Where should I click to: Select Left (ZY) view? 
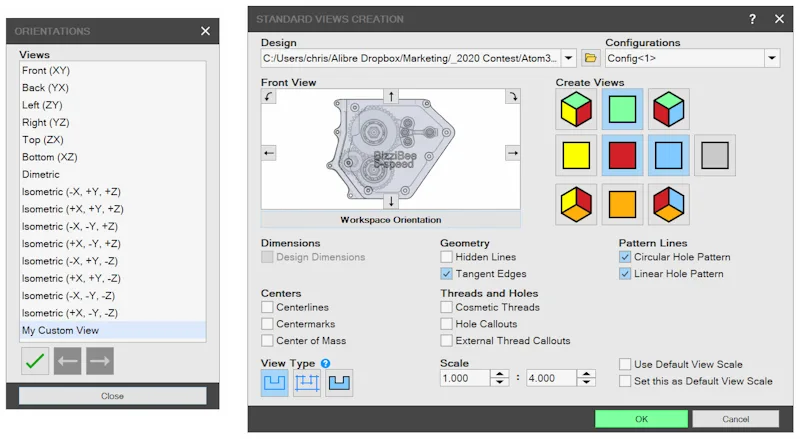(x=113, y=105)
